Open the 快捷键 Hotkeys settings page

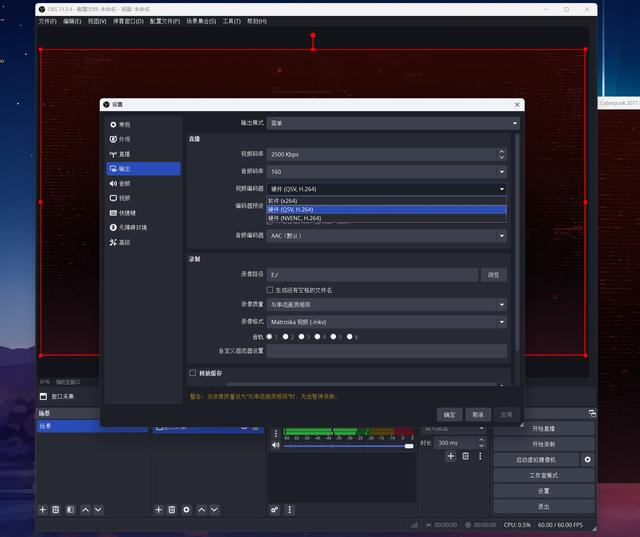click(143, 213)
